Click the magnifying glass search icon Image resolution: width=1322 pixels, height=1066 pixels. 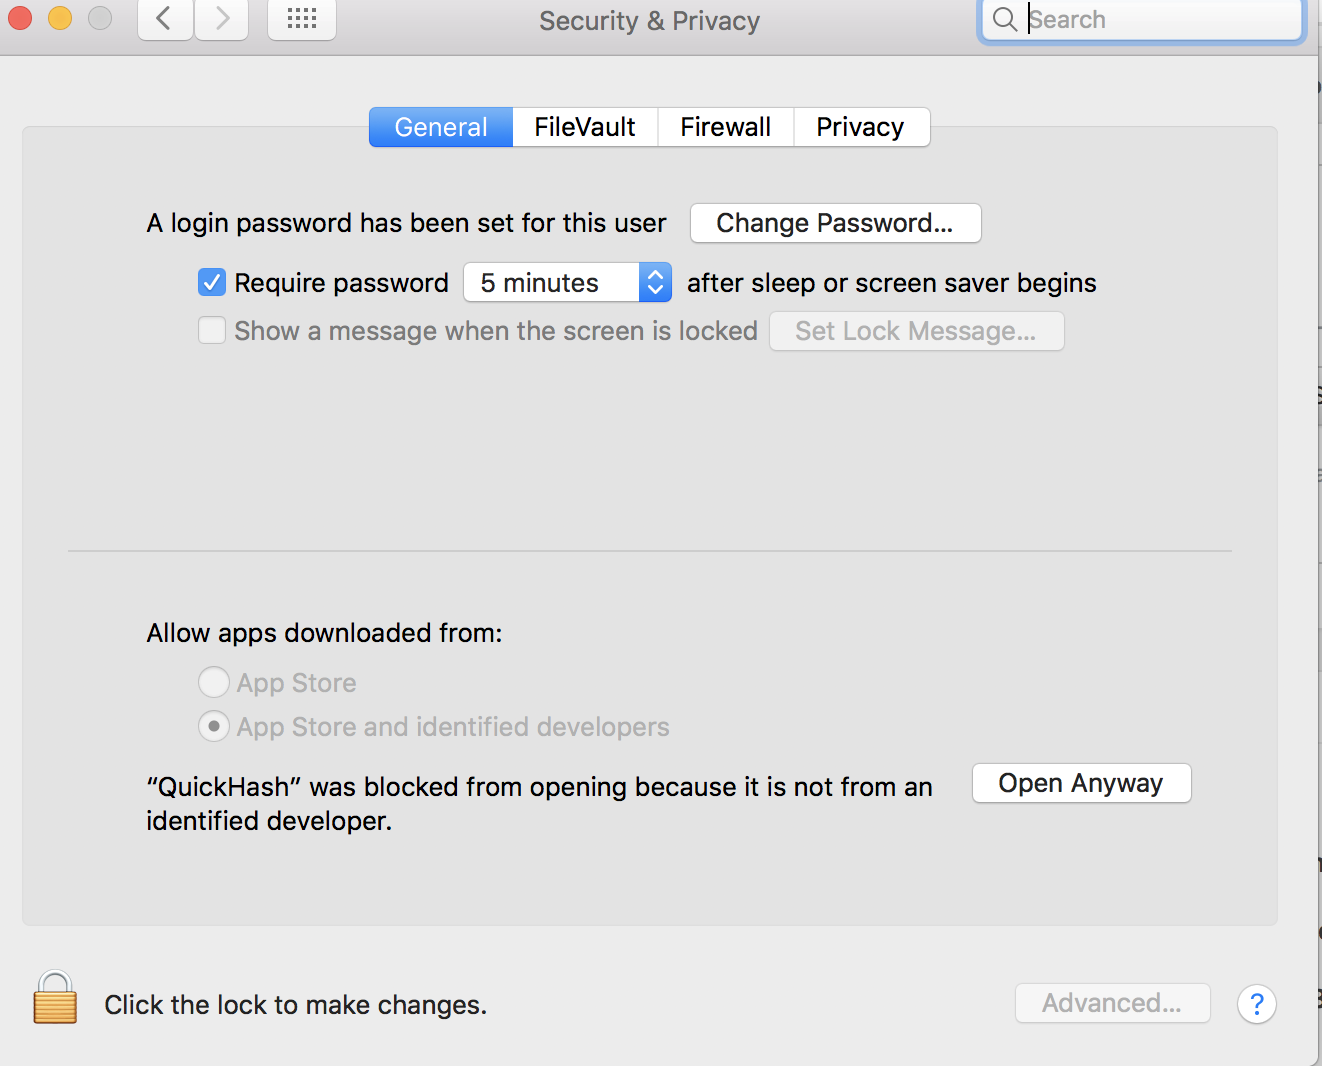coord(1004,19)
